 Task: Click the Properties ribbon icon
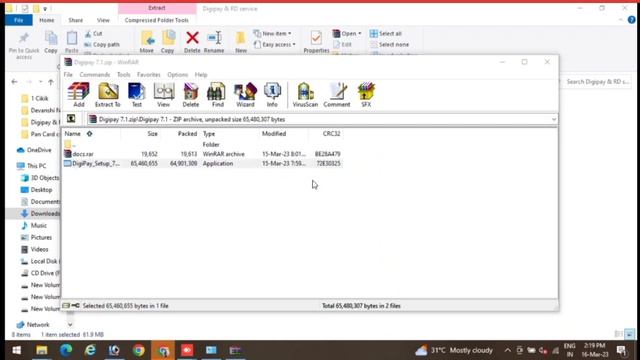(x=316, y=42)
